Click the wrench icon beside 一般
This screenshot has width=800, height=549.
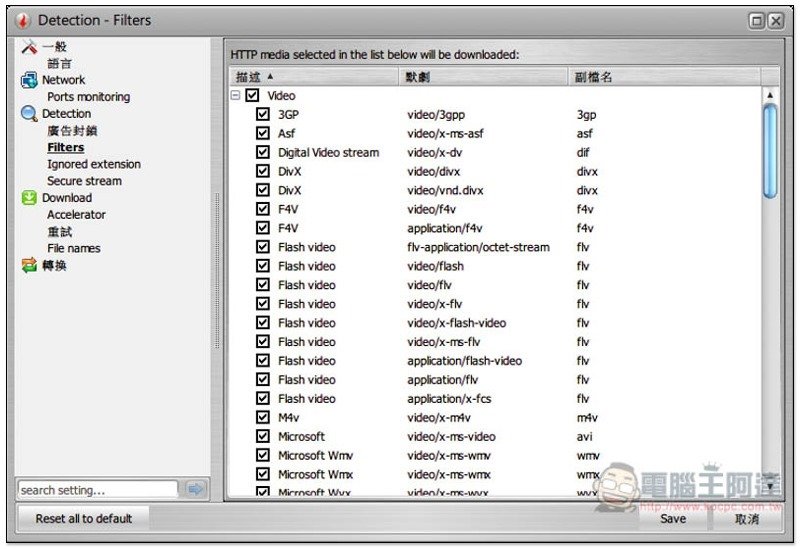point(29,47)
